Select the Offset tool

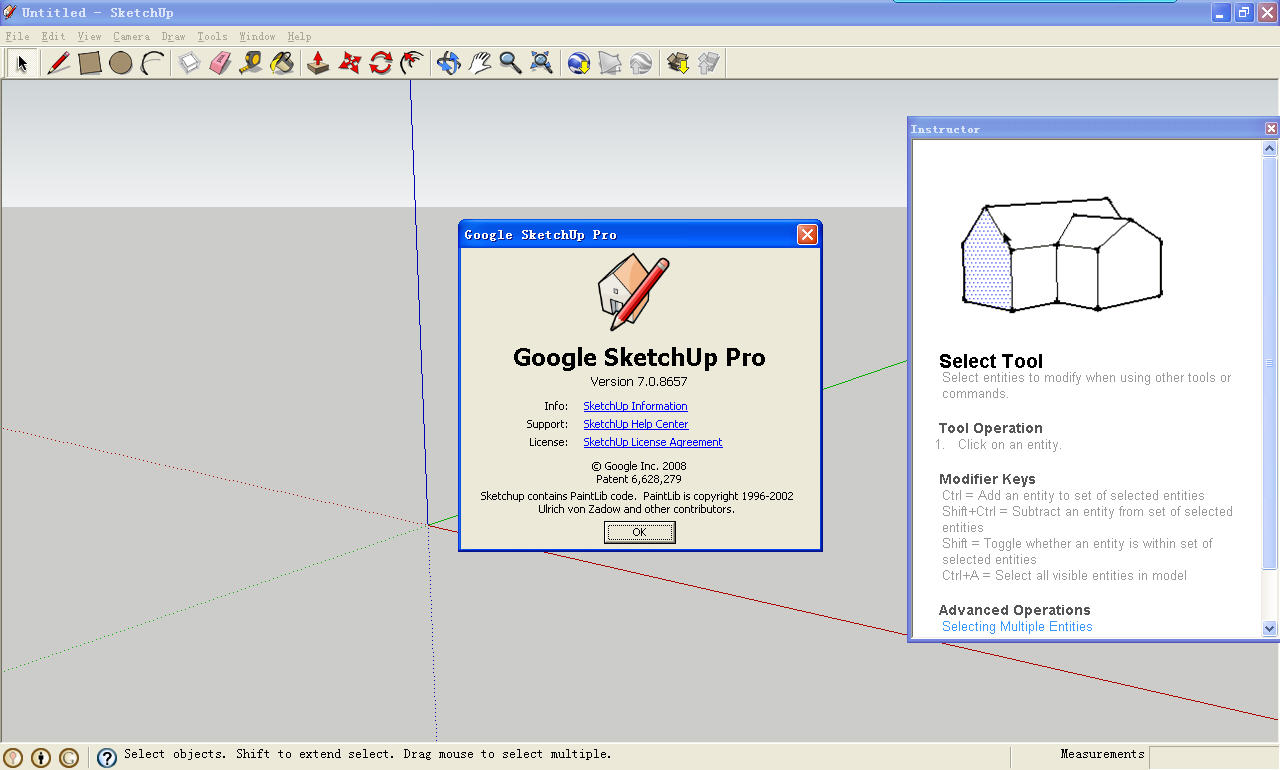click(x=411, y=63)
